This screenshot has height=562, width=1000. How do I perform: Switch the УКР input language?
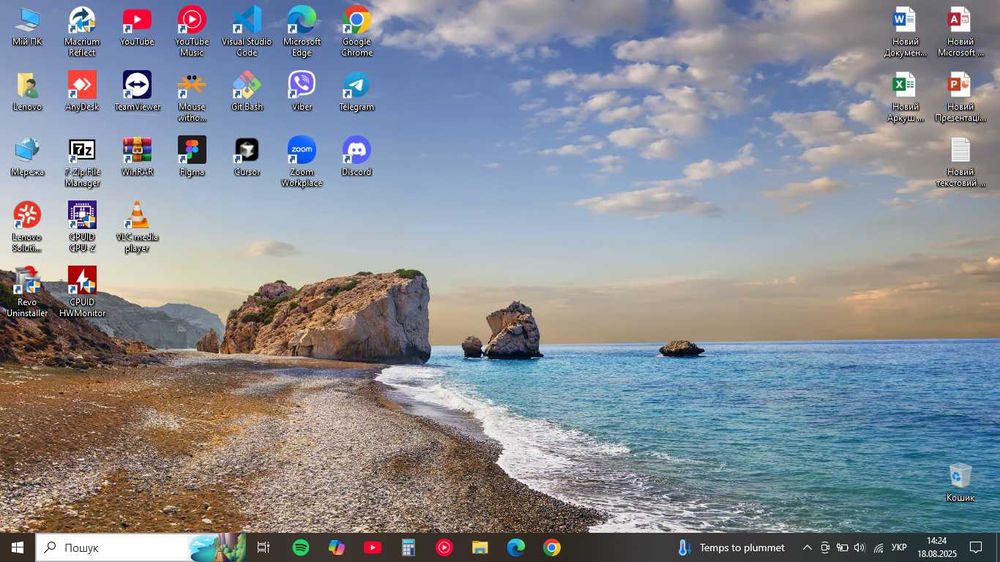pyautogui.click(x=899, y=547)
